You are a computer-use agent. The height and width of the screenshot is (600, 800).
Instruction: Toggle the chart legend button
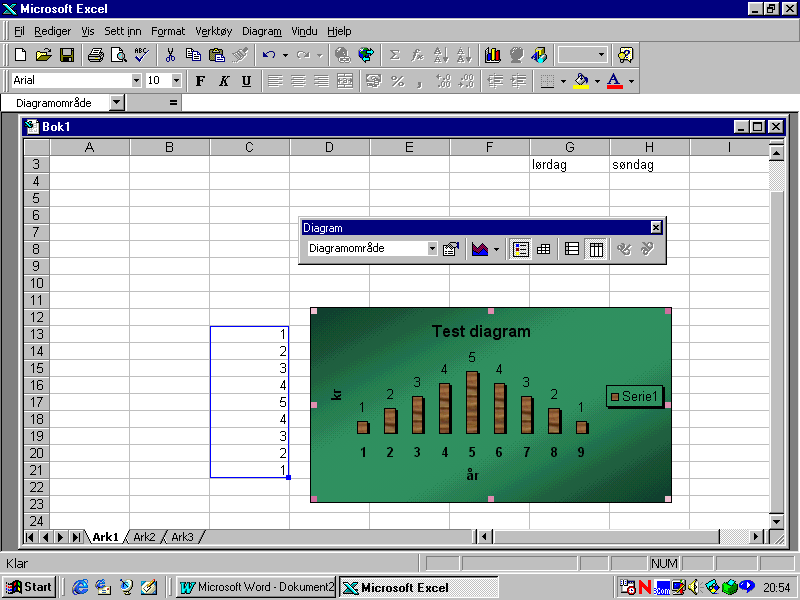[x=521, y=249]
